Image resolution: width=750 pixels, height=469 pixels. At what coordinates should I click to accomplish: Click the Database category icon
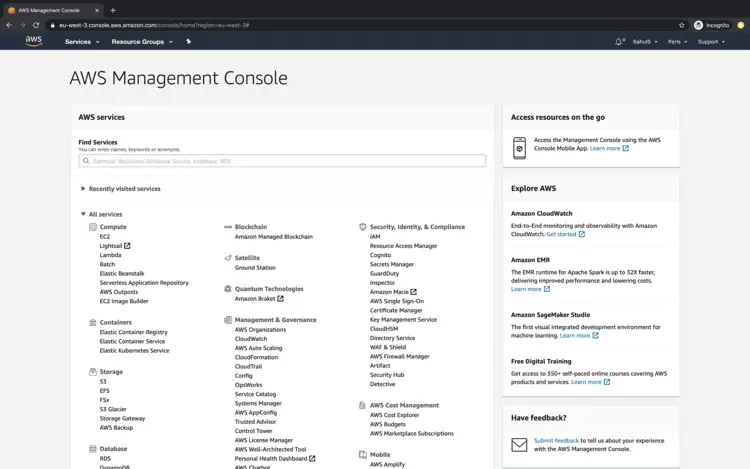(x=93, y=448)
